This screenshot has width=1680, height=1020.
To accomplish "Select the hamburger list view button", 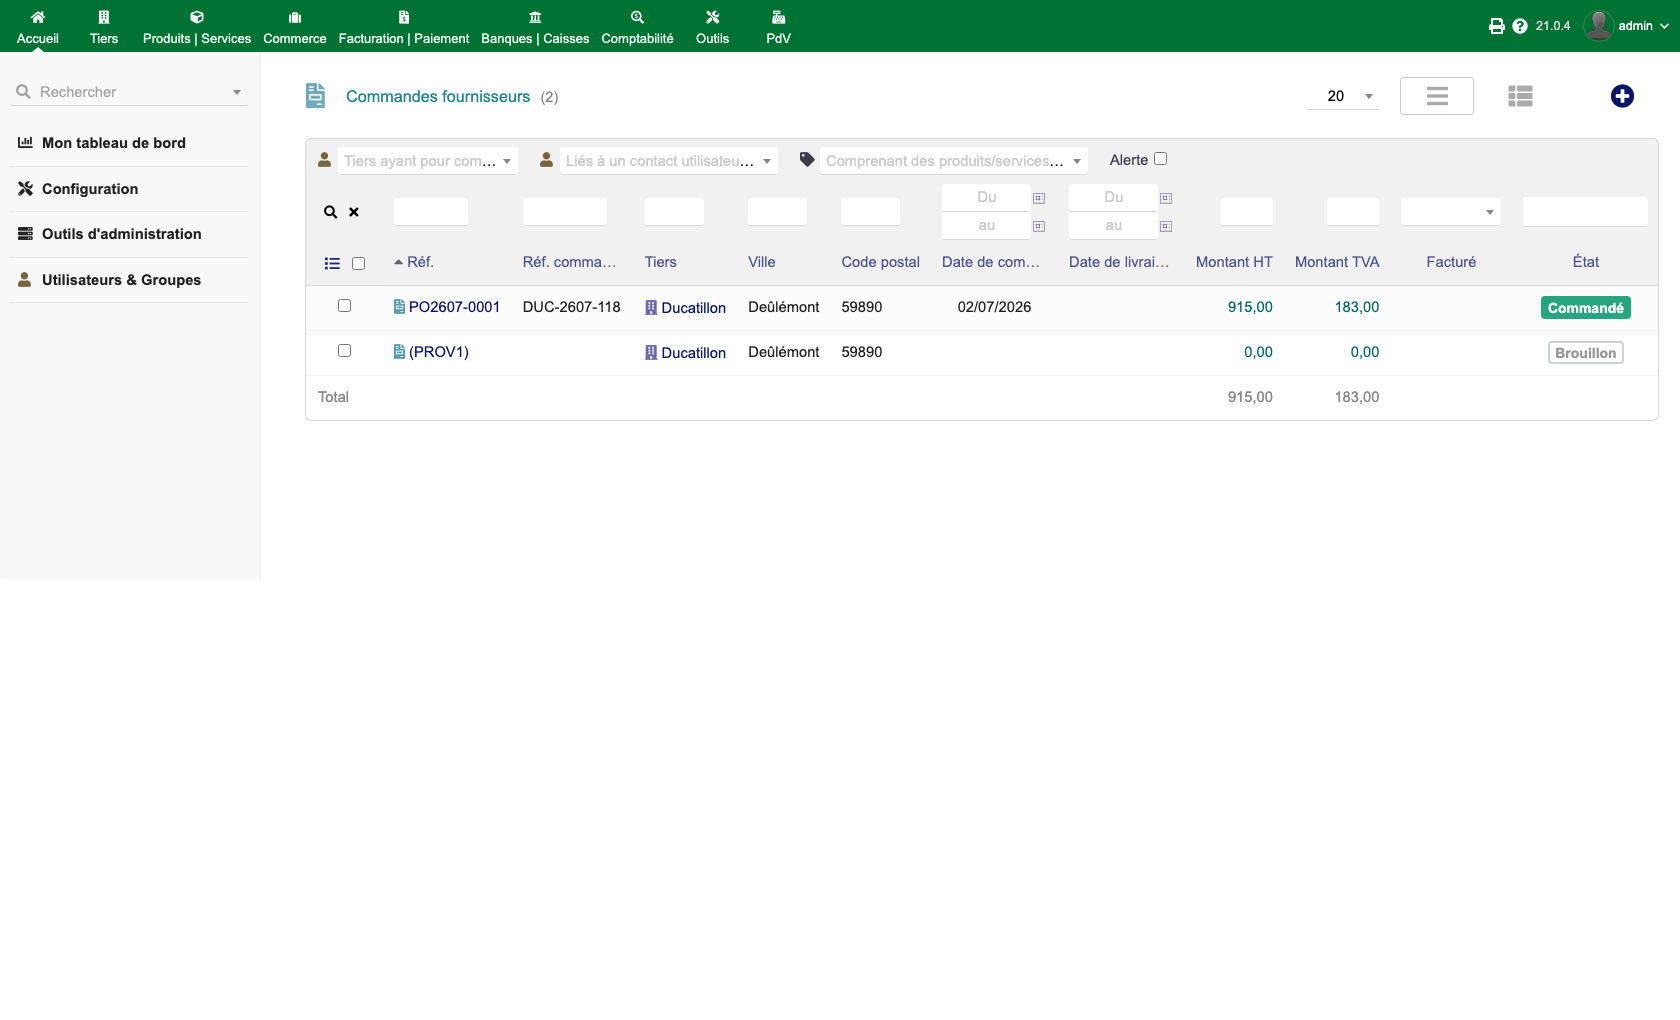I will (1437, 96).
